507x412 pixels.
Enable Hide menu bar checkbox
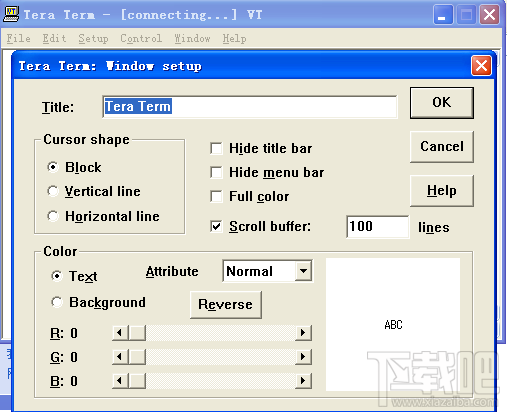(216, 172)
